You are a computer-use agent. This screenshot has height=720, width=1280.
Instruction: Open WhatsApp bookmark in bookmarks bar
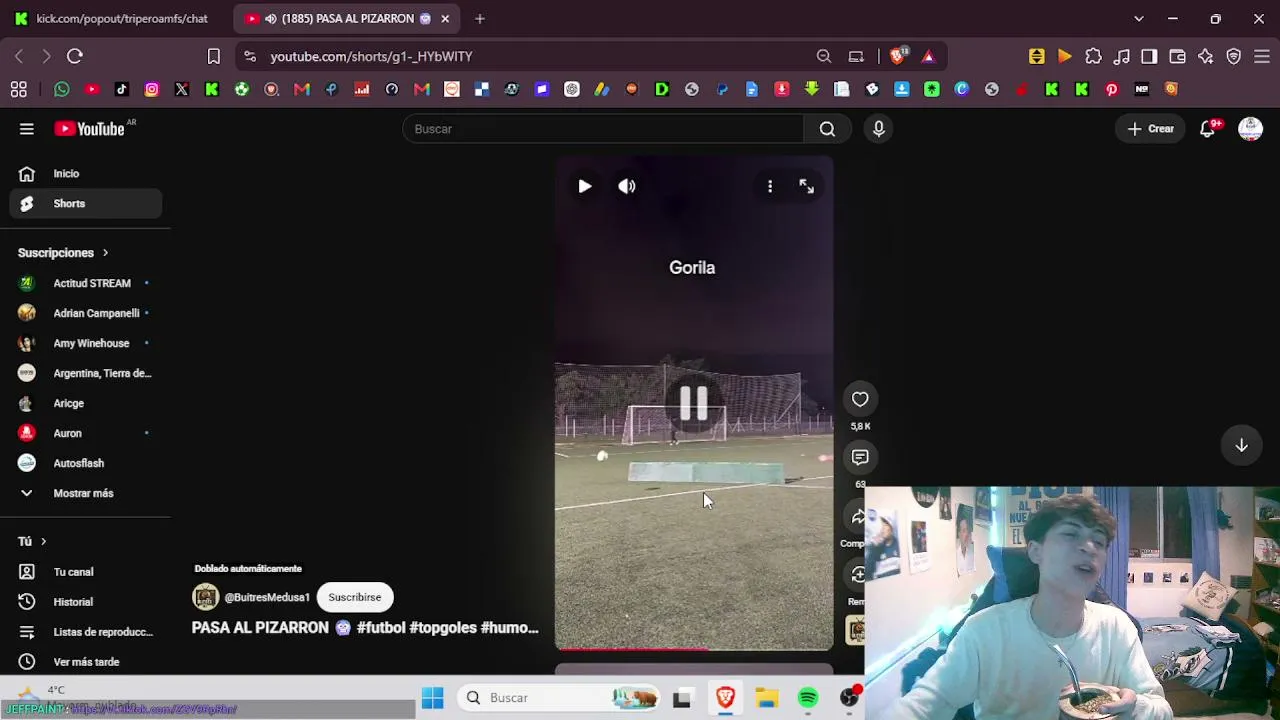coord(62,89)
